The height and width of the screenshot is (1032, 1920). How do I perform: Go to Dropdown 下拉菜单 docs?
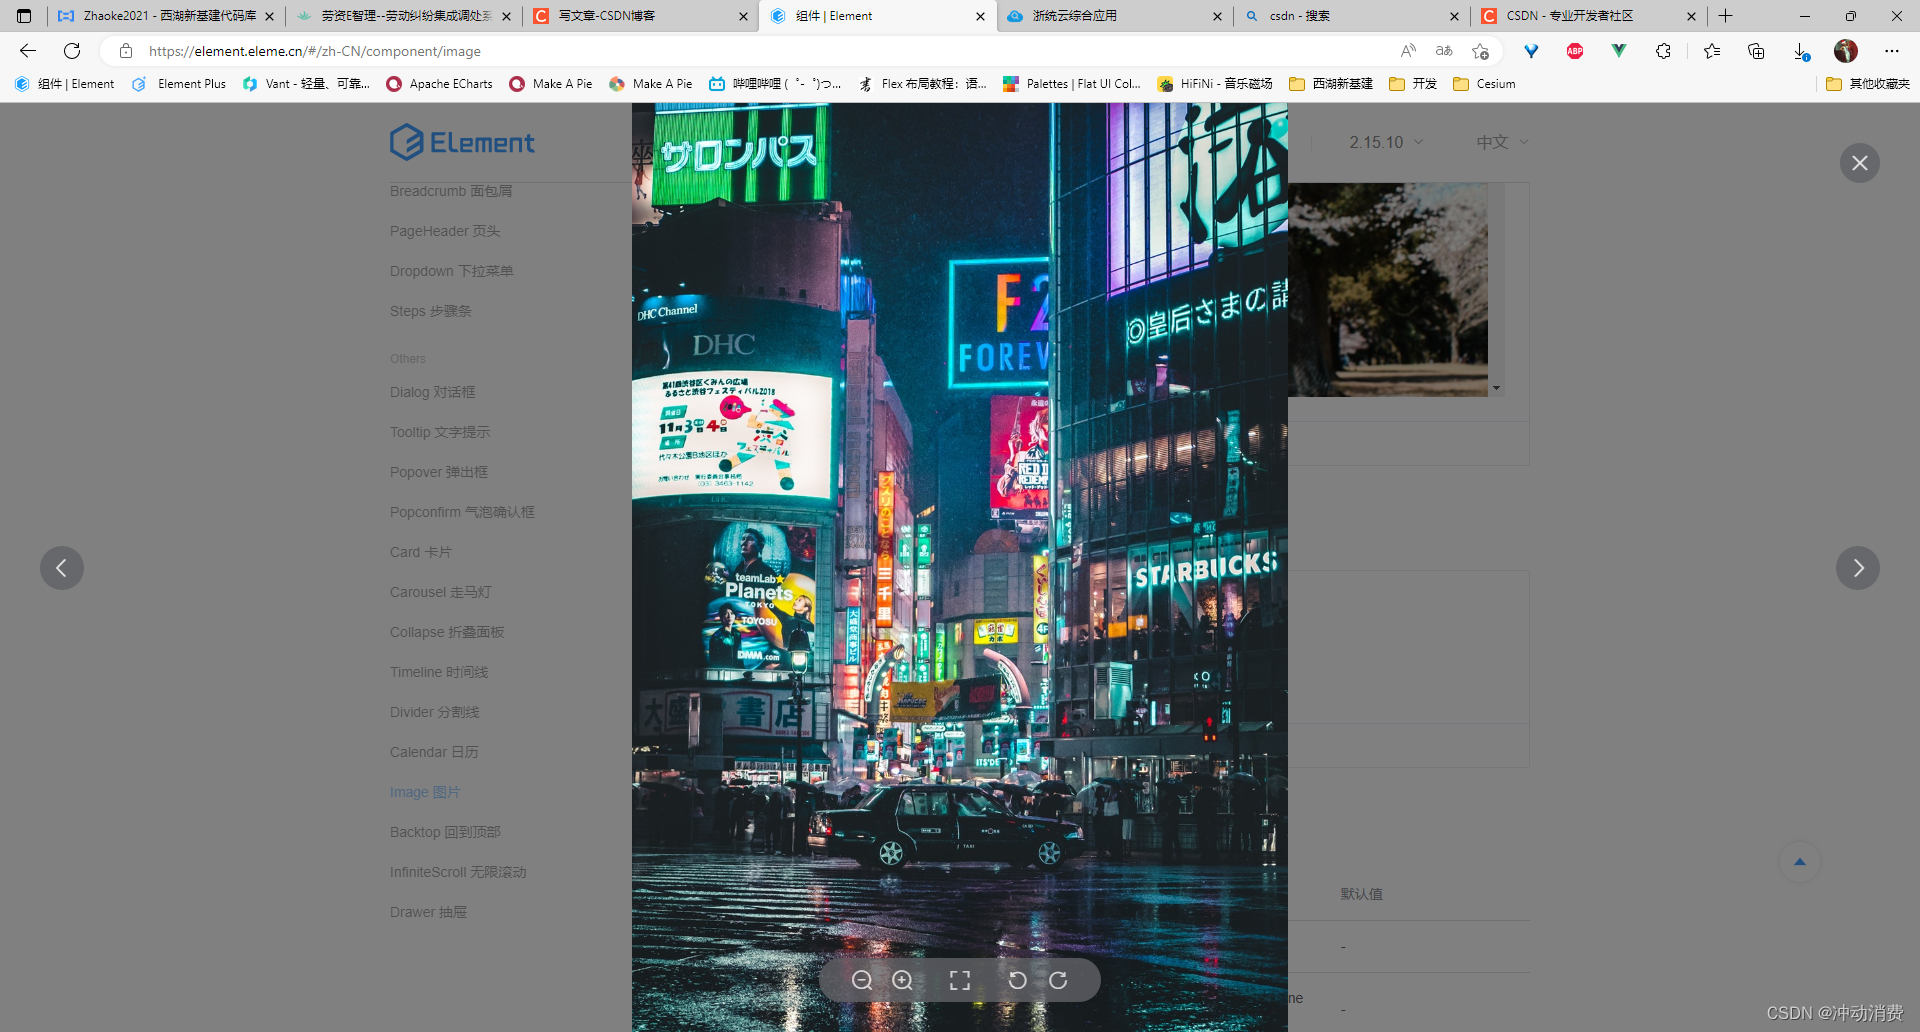(451, 271)
